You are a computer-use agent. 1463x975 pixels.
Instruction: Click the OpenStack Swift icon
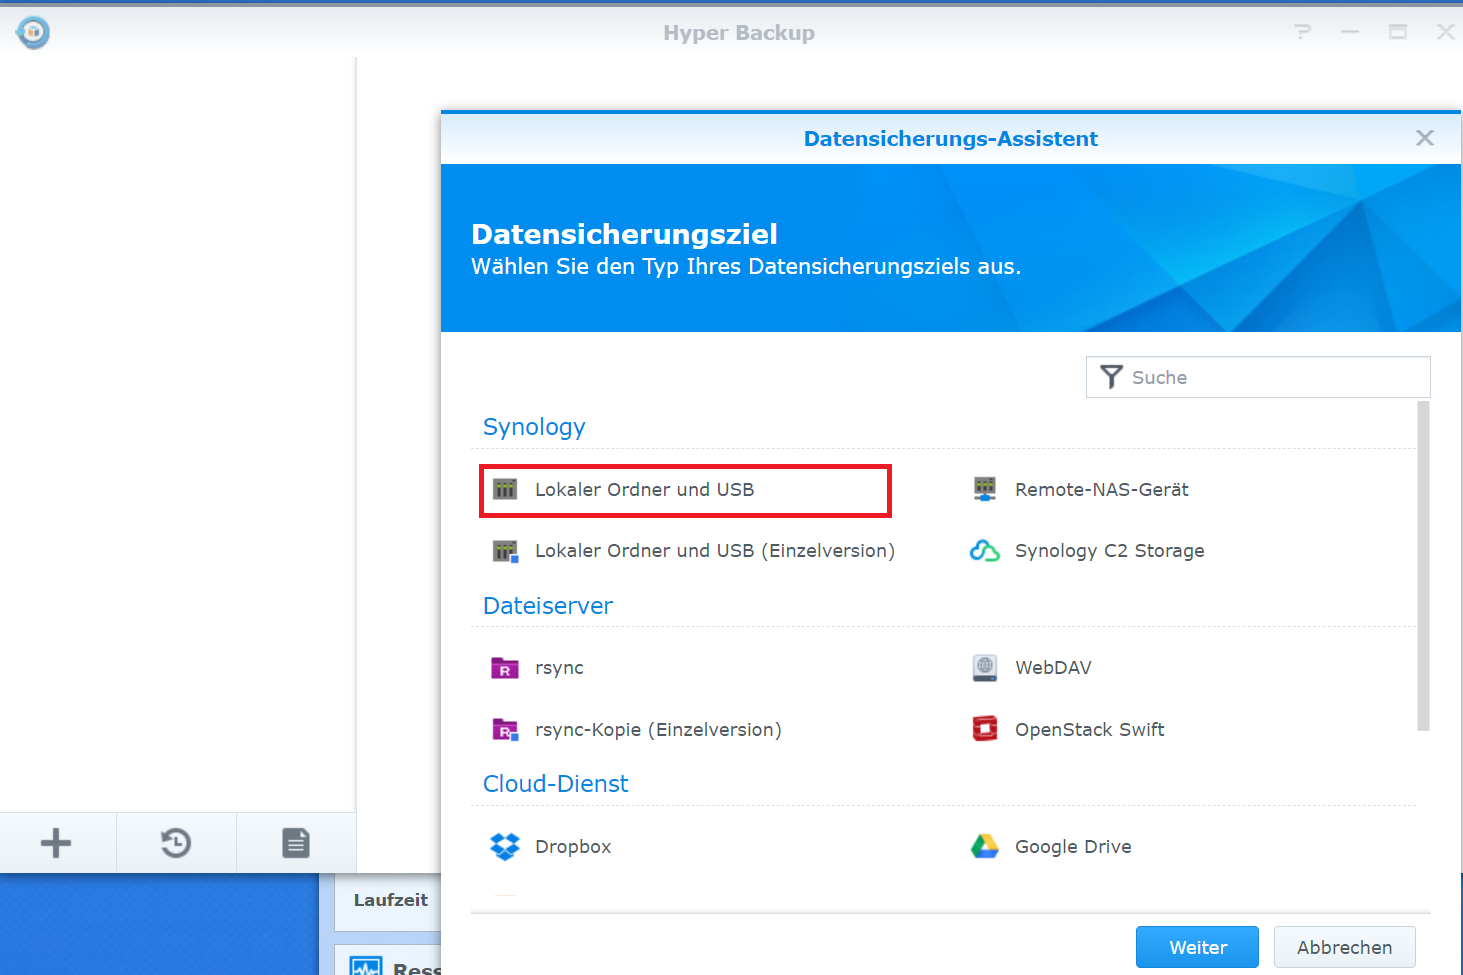click(985, 729)
